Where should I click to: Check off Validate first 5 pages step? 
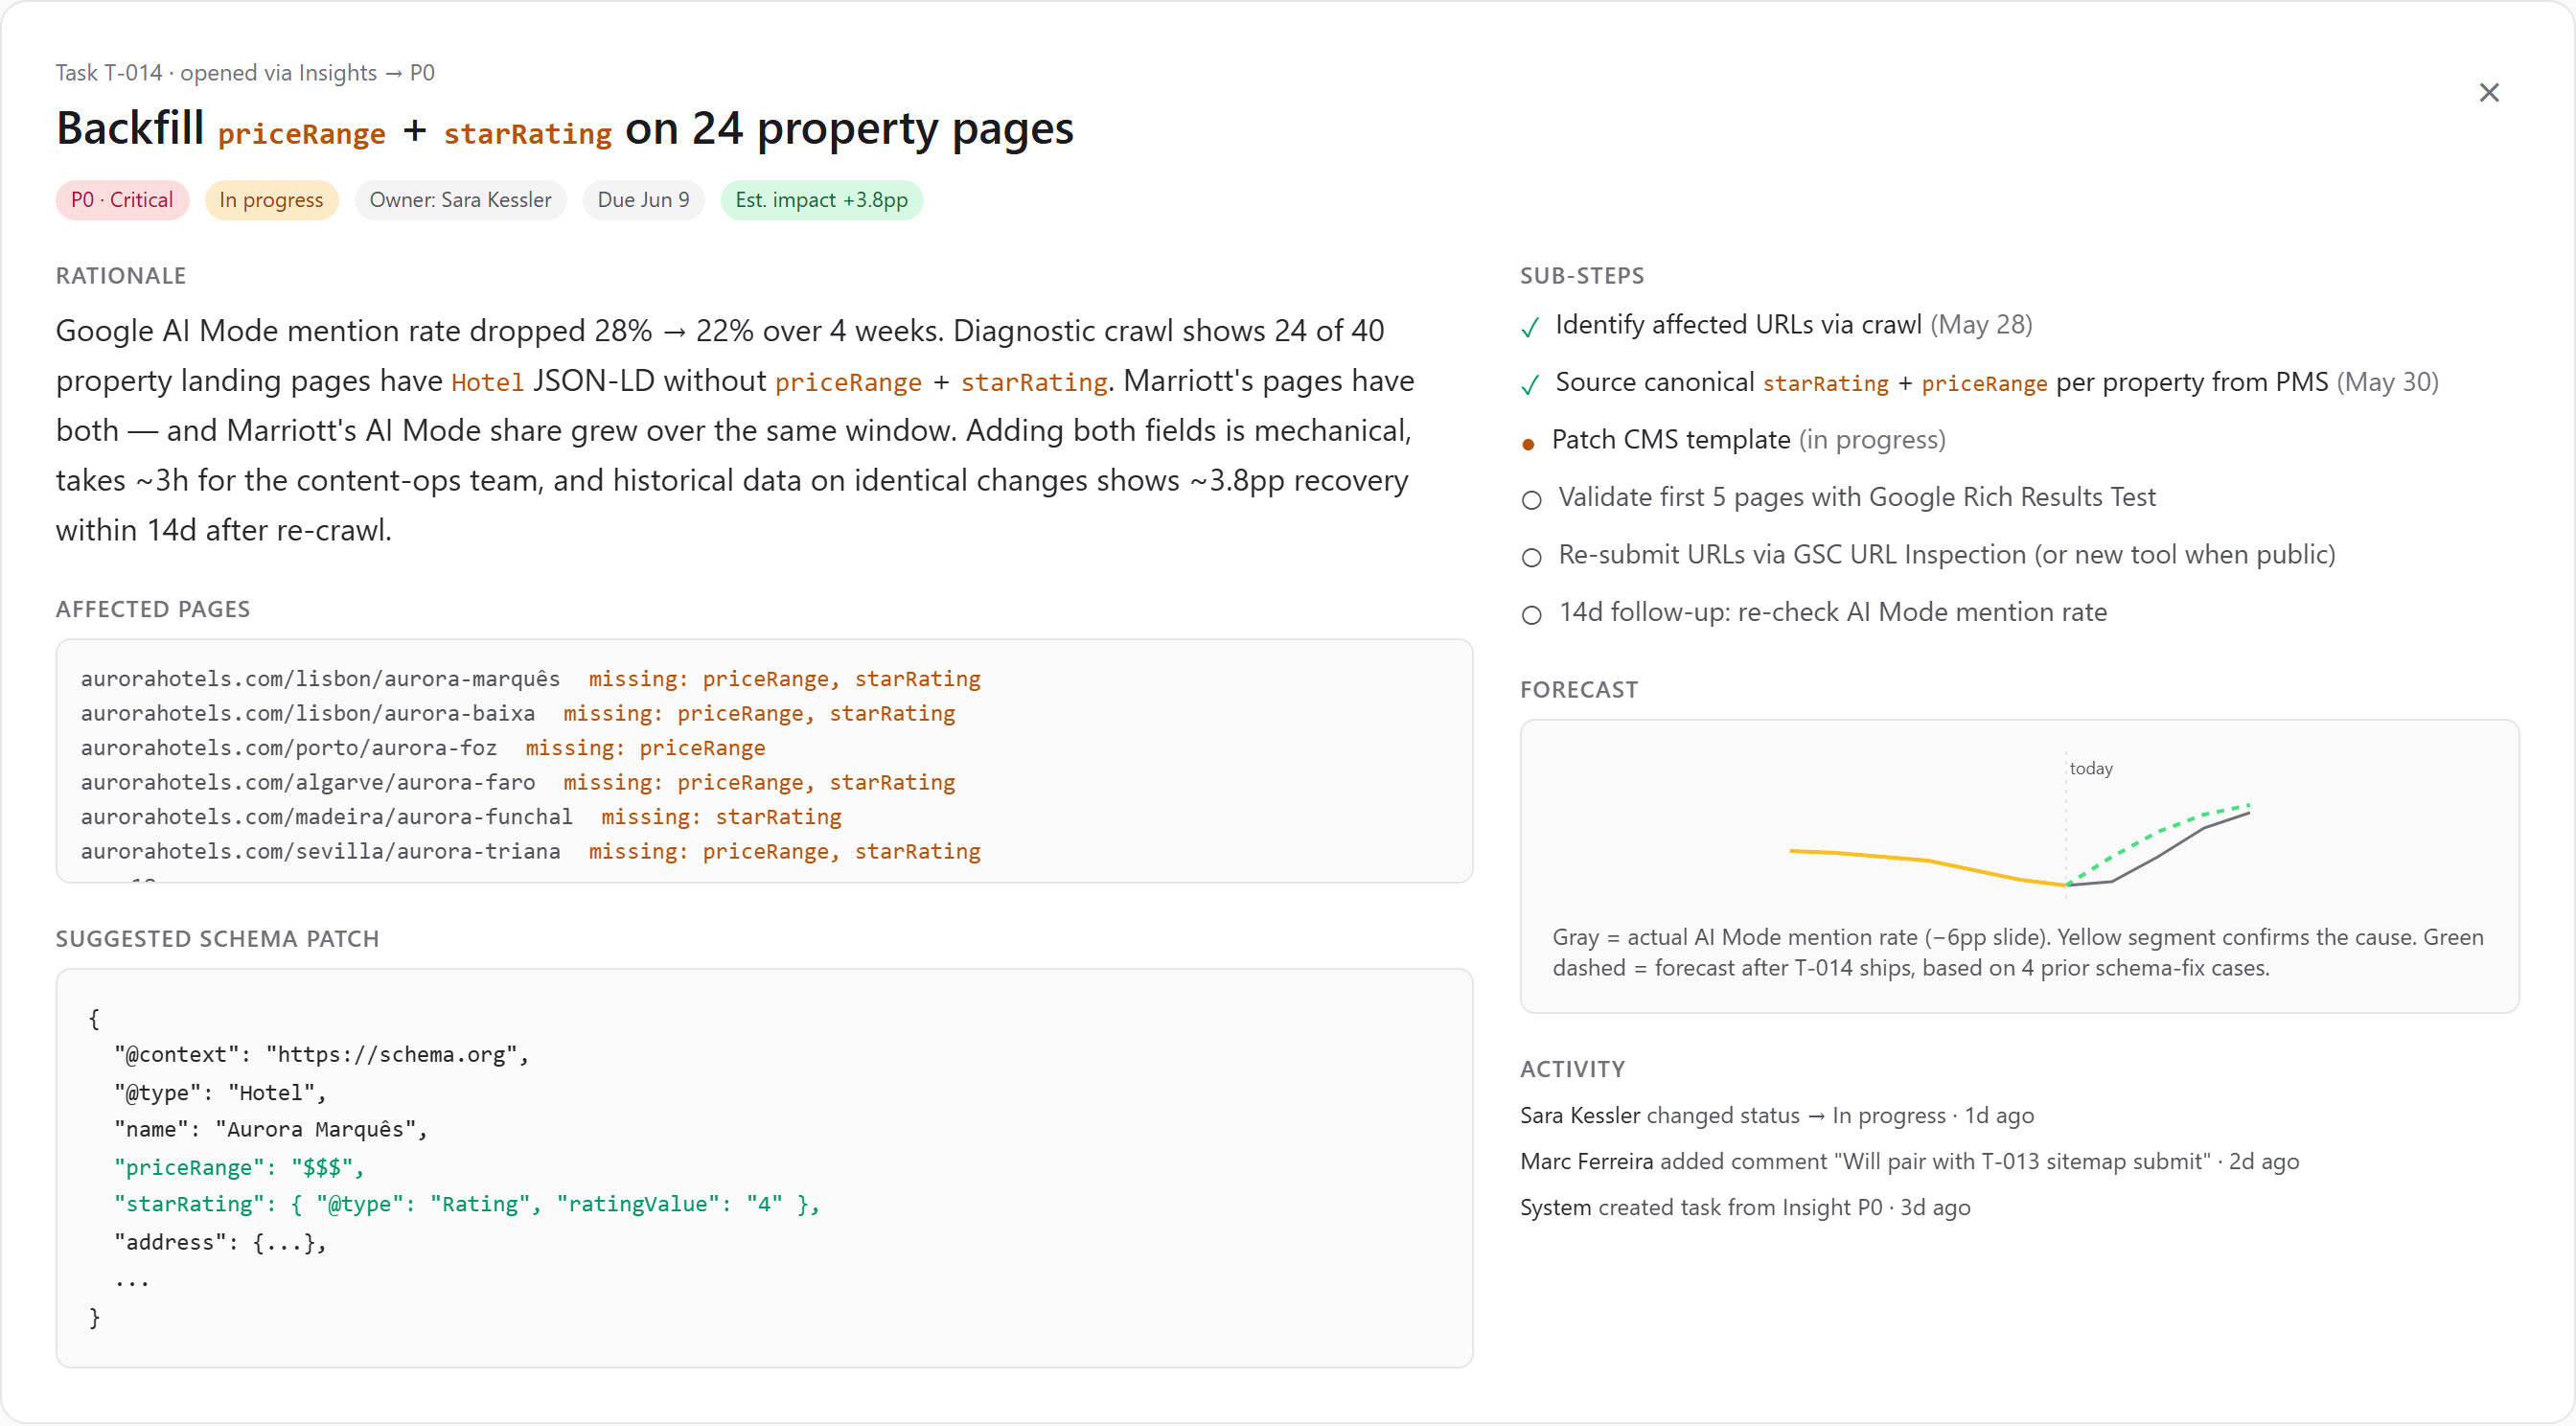[x=1531, y=500]
